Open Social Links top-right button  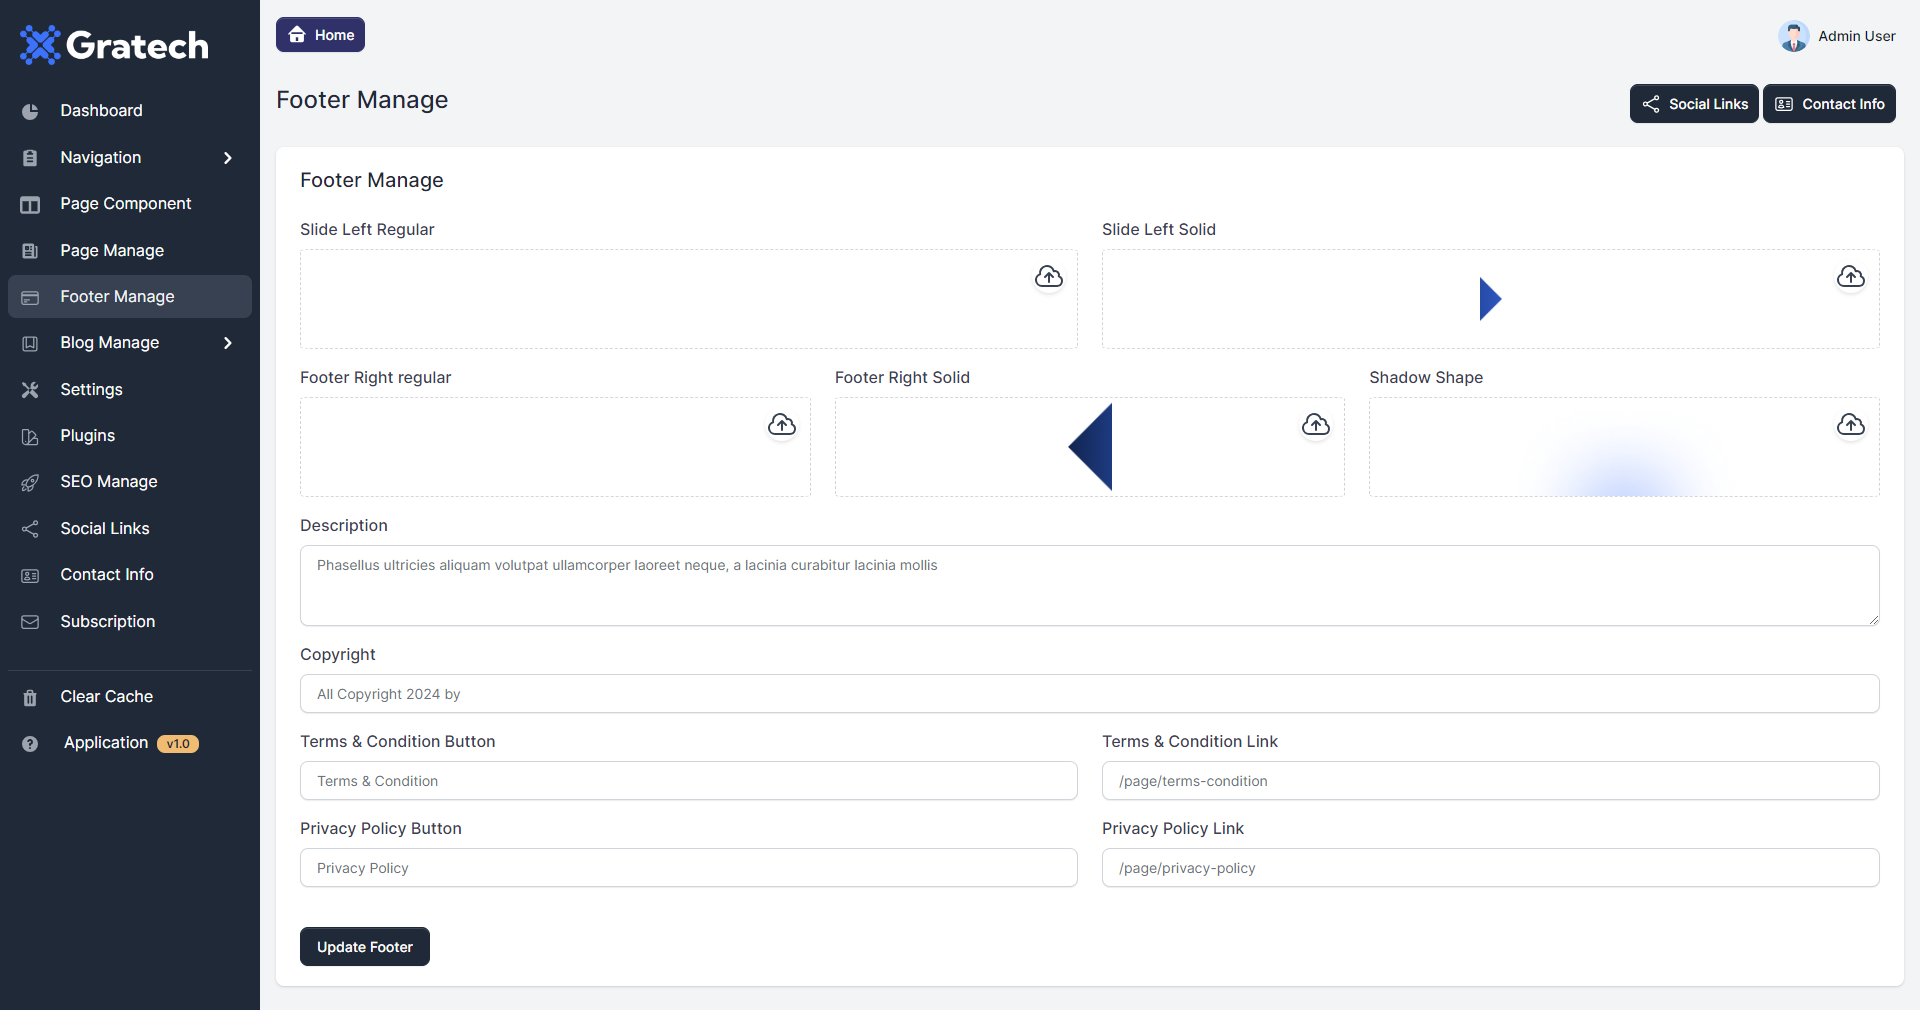1693,104
